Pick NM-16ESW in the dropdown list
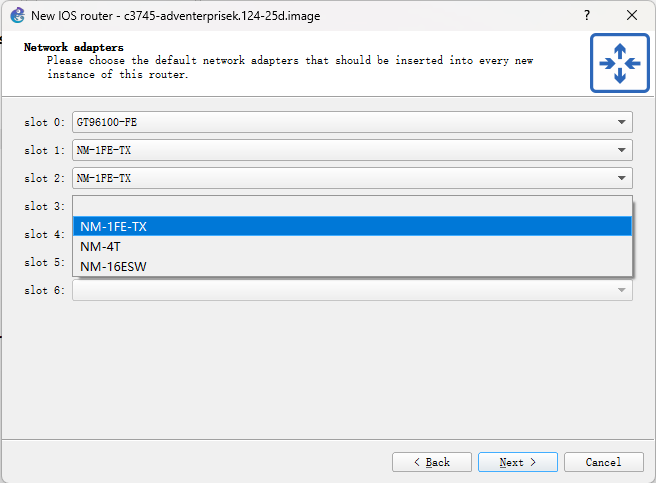Viewport: 656px width, 483px height. coord(352,266)
